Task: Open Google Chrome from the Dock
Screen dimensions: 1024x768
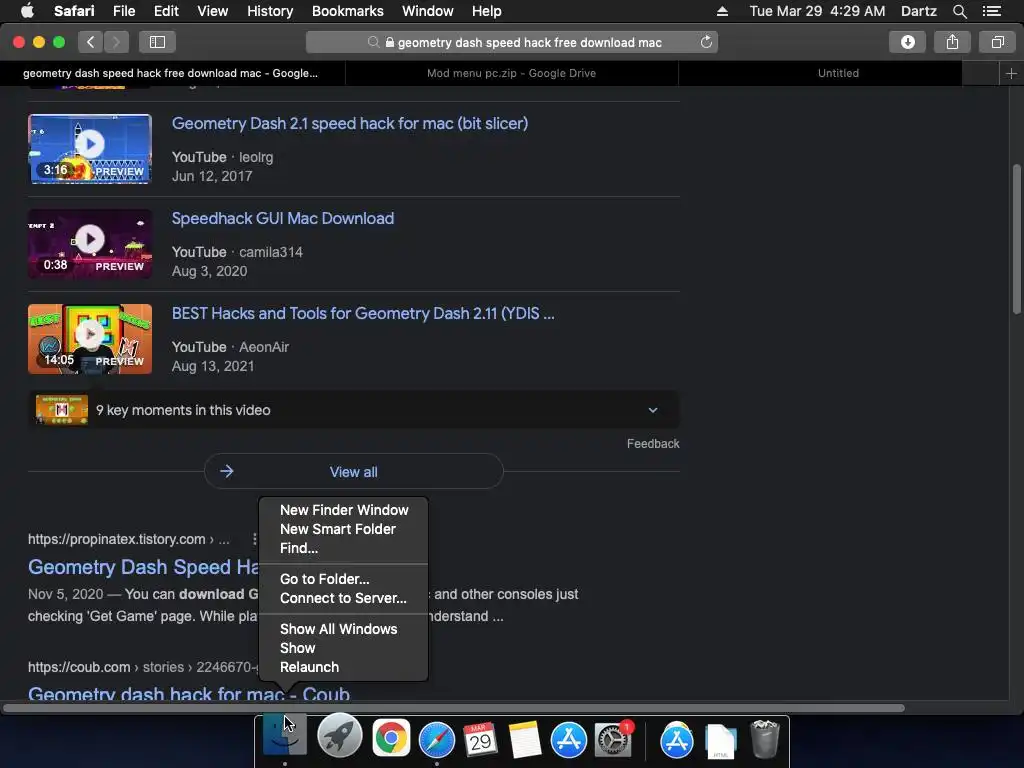Action: tap(391, 738)
